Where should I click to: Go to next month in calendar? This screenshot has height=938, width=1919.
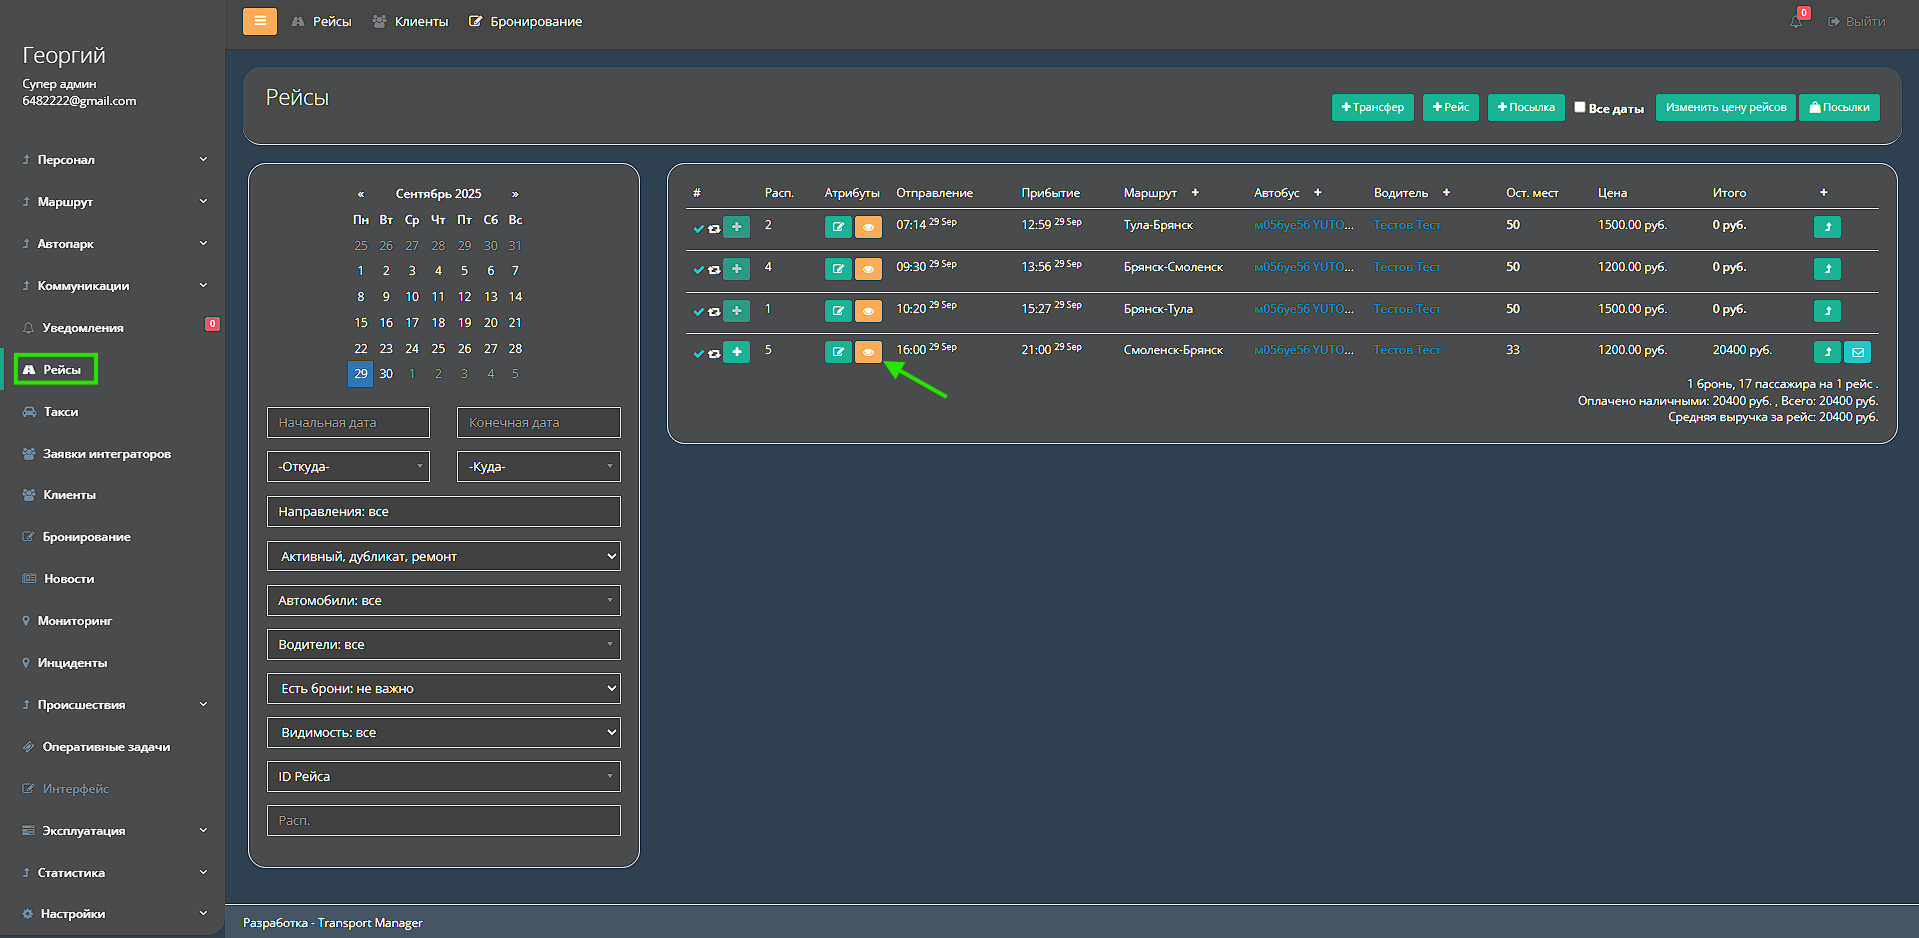(x=515, y=194)
